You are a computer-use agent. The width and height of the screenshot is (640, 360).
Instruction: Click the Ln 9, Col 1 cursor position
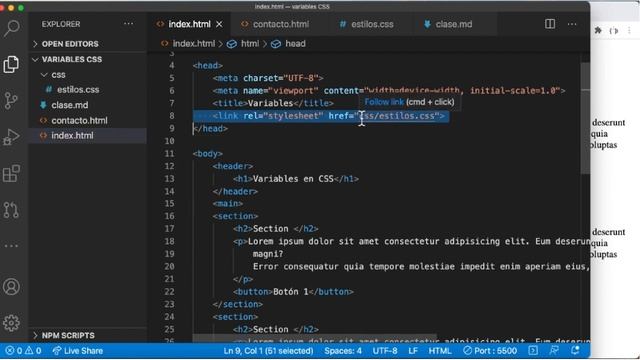(x=268, y=351)
